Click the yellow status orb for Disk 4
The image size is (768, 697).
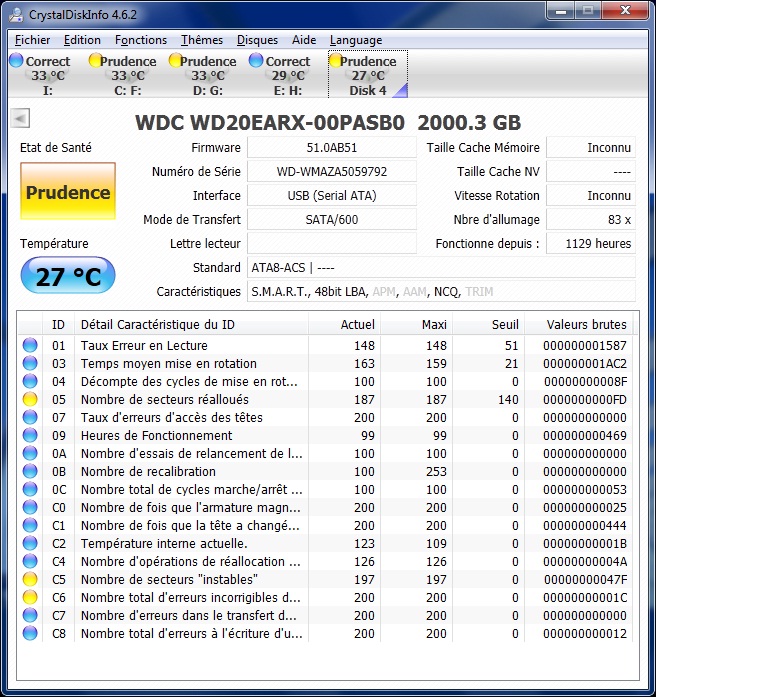tap(336, 60)
